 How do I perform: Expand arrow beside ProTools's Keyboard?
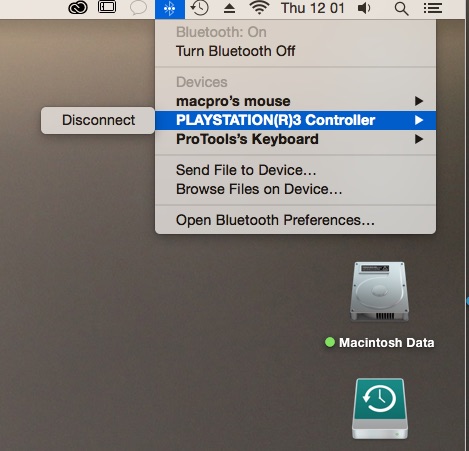click(x=419, y=139)
